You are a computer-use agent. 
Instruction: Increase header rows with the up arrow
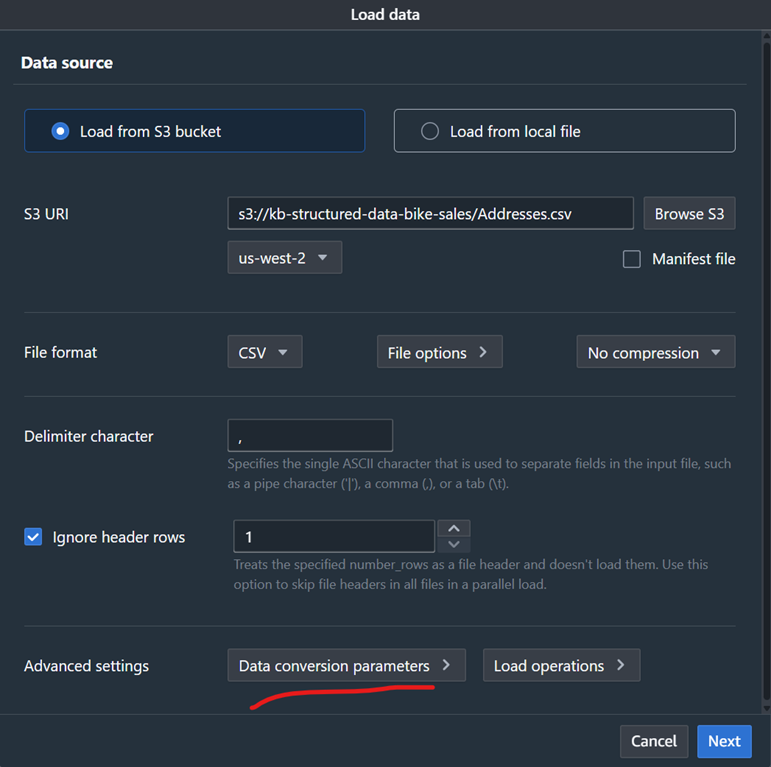[454, 528]
